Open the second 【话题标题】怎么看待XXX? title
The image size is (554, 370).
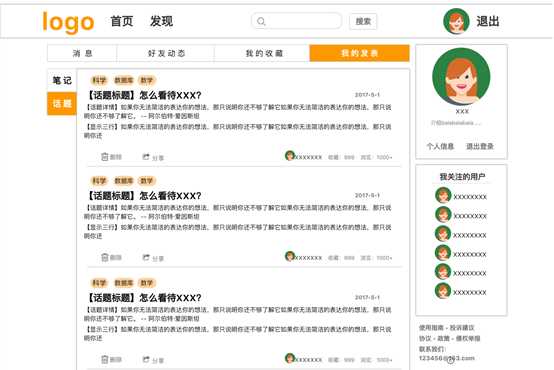(144, 196)
